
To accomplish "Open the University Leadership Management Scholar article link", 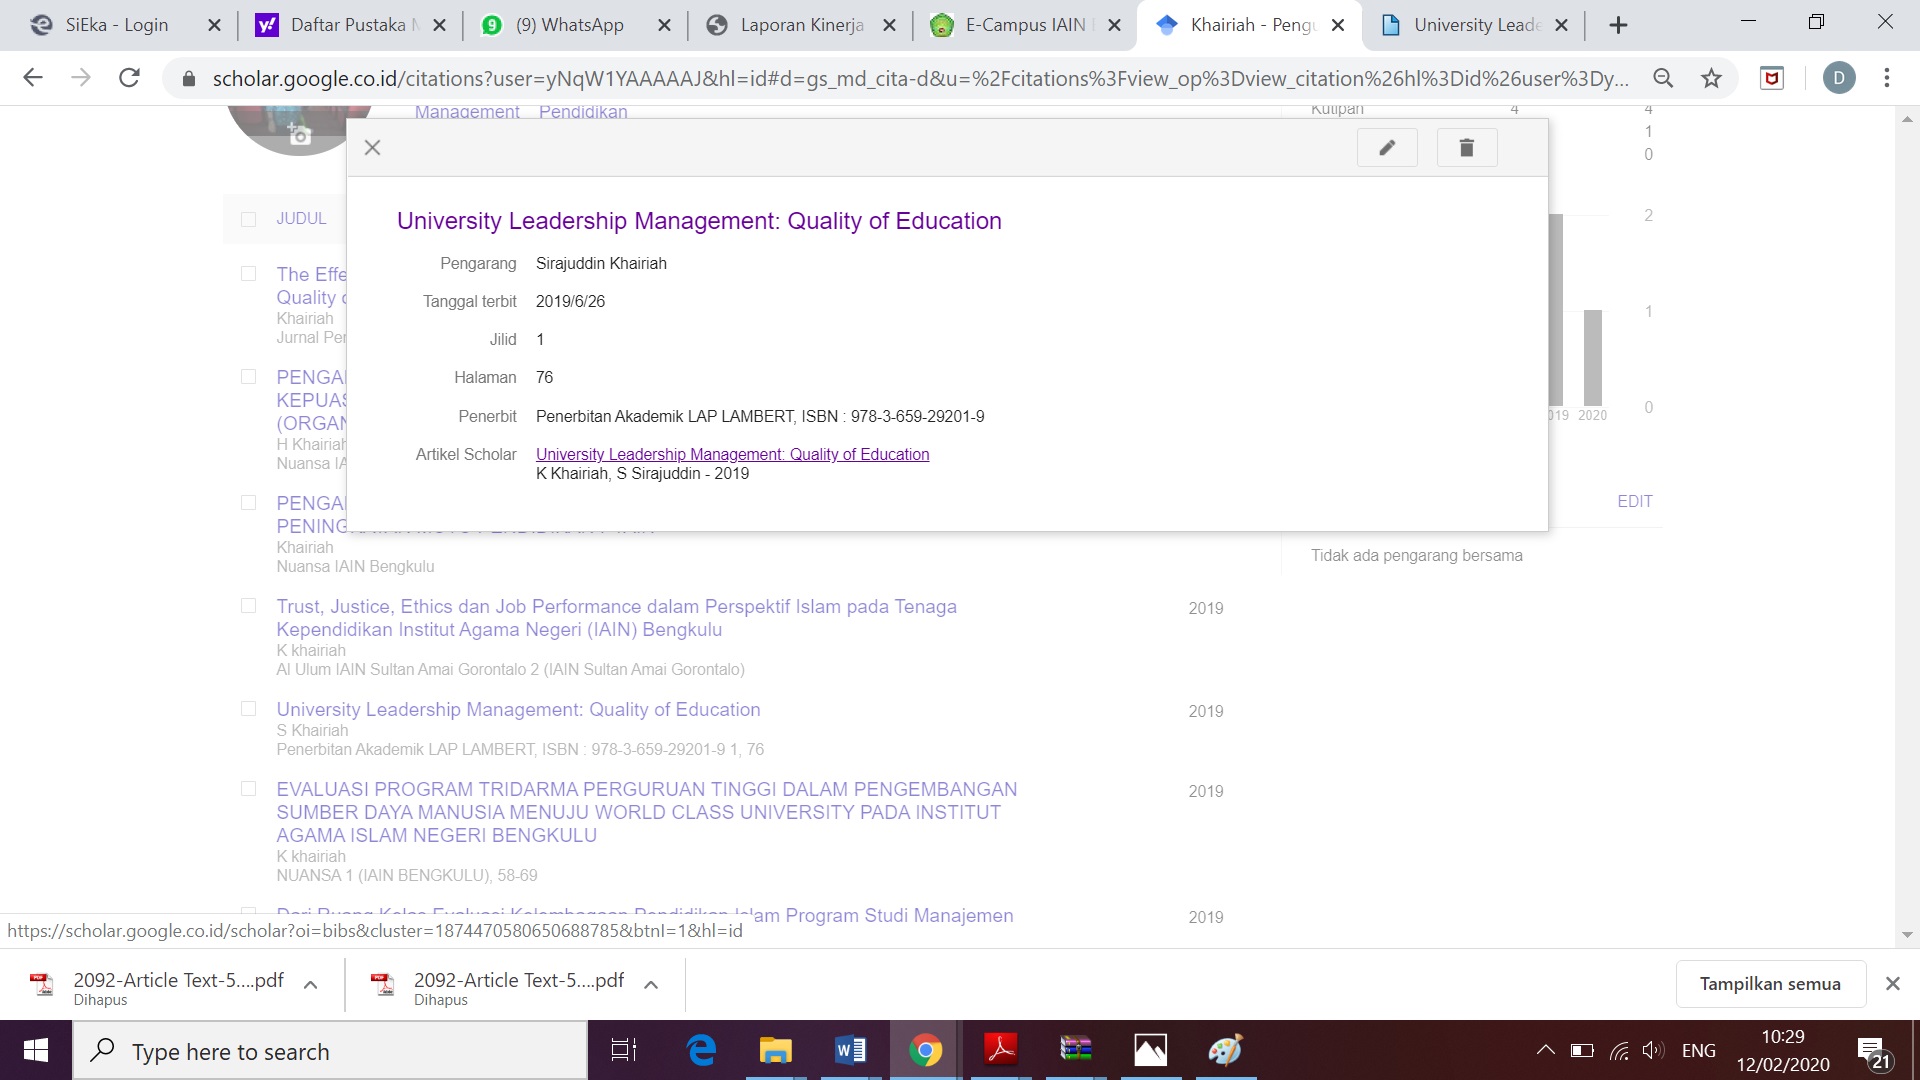I will click(732, 454).
